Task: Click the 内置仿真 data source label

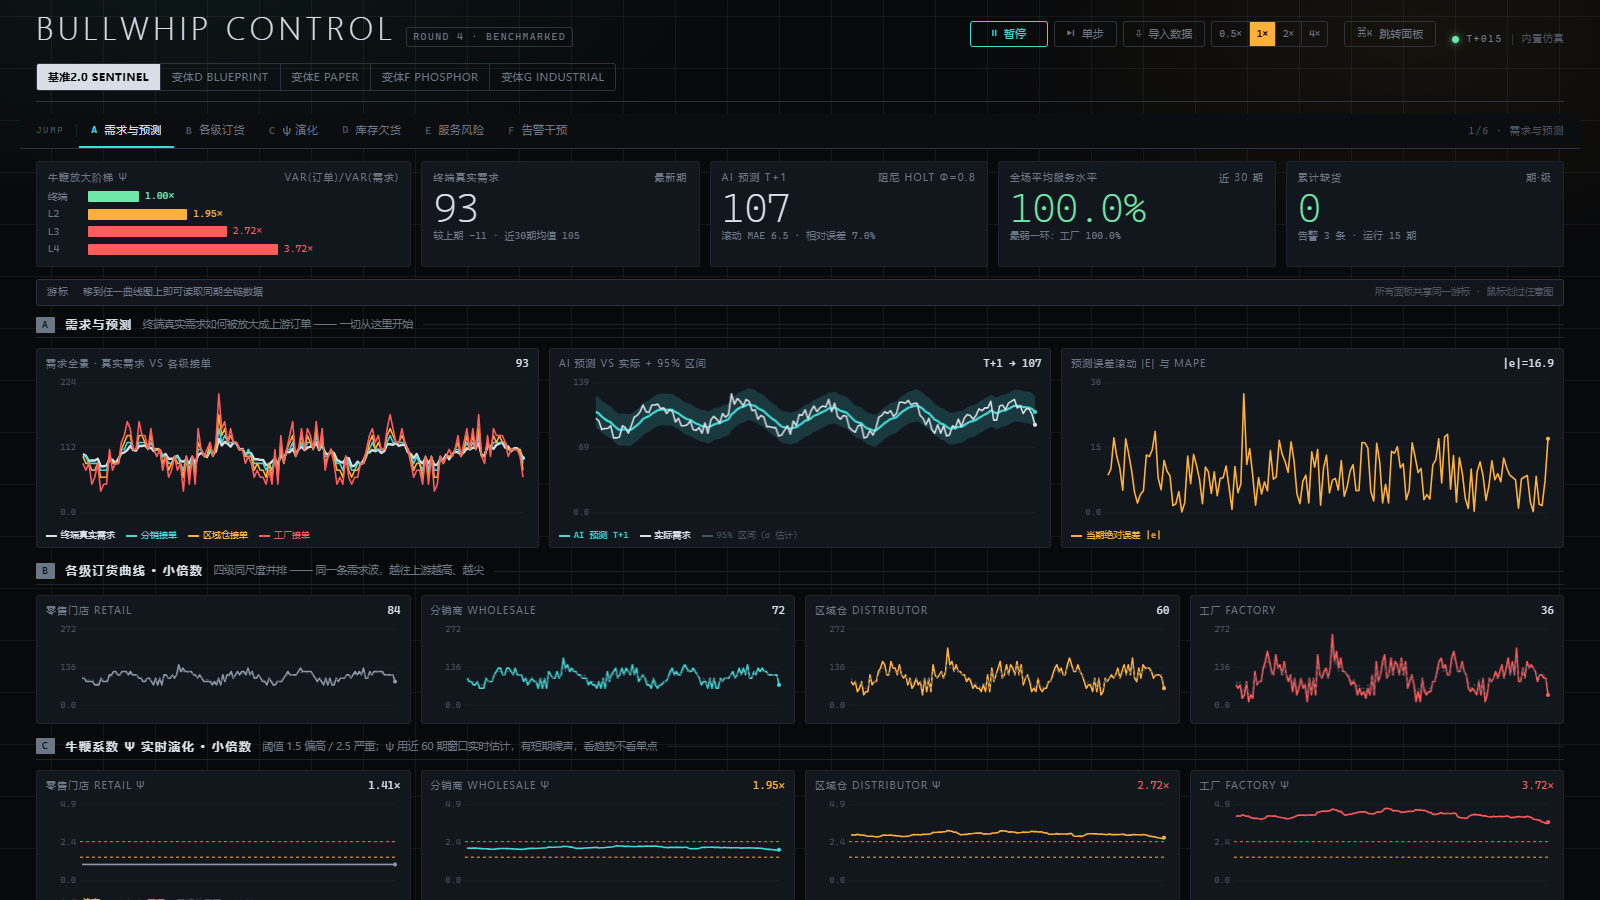Action: [1542, 39]
